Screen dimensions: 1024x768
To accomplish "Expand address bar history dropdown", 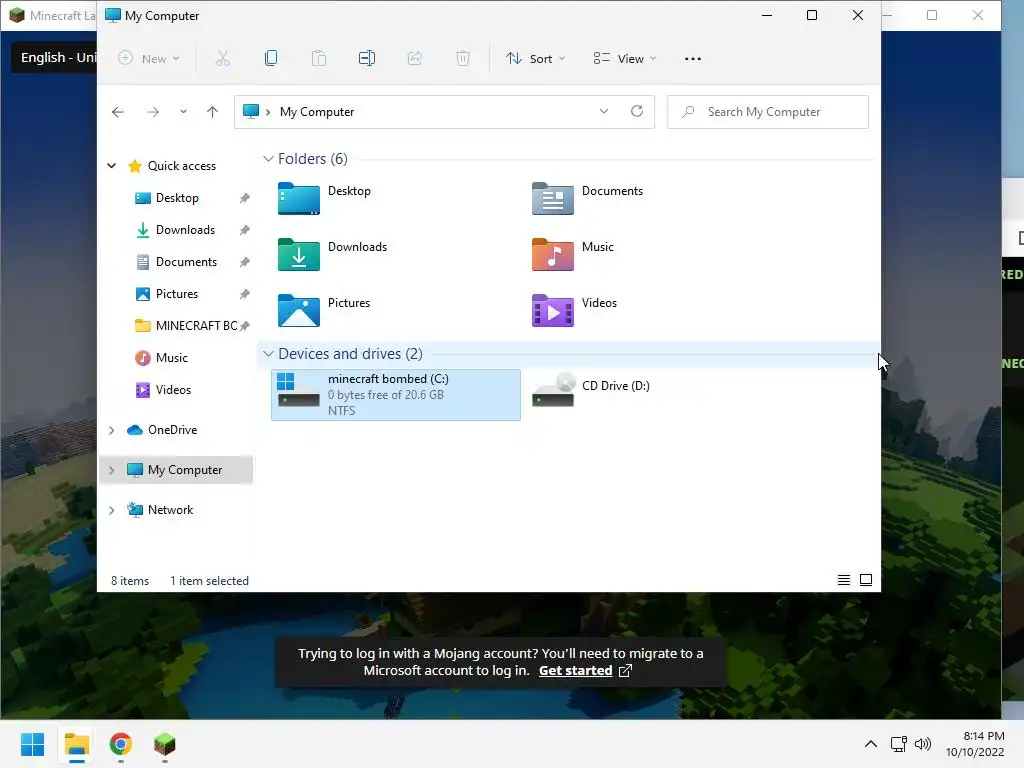I will coord(604,112).
